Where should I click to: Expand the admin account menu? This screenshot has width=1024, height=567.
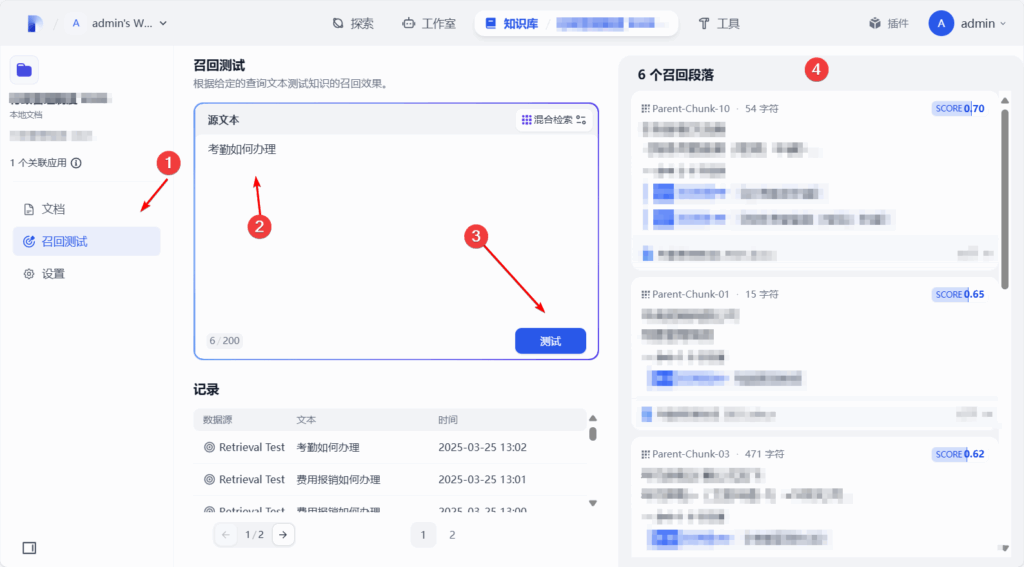[x=967, y=23]
